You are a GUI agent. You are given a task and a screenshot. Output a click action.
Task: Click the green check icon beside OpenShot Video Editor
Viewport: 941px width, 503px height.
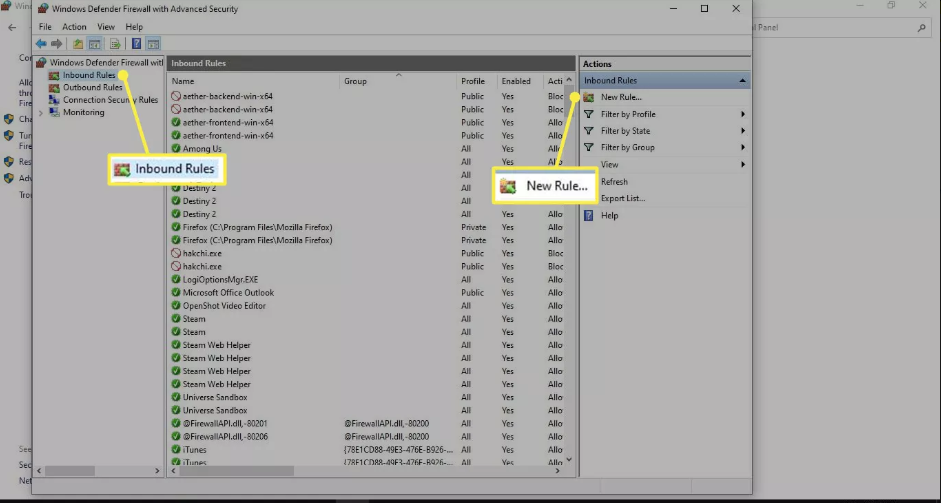click(x=176, y=306)
